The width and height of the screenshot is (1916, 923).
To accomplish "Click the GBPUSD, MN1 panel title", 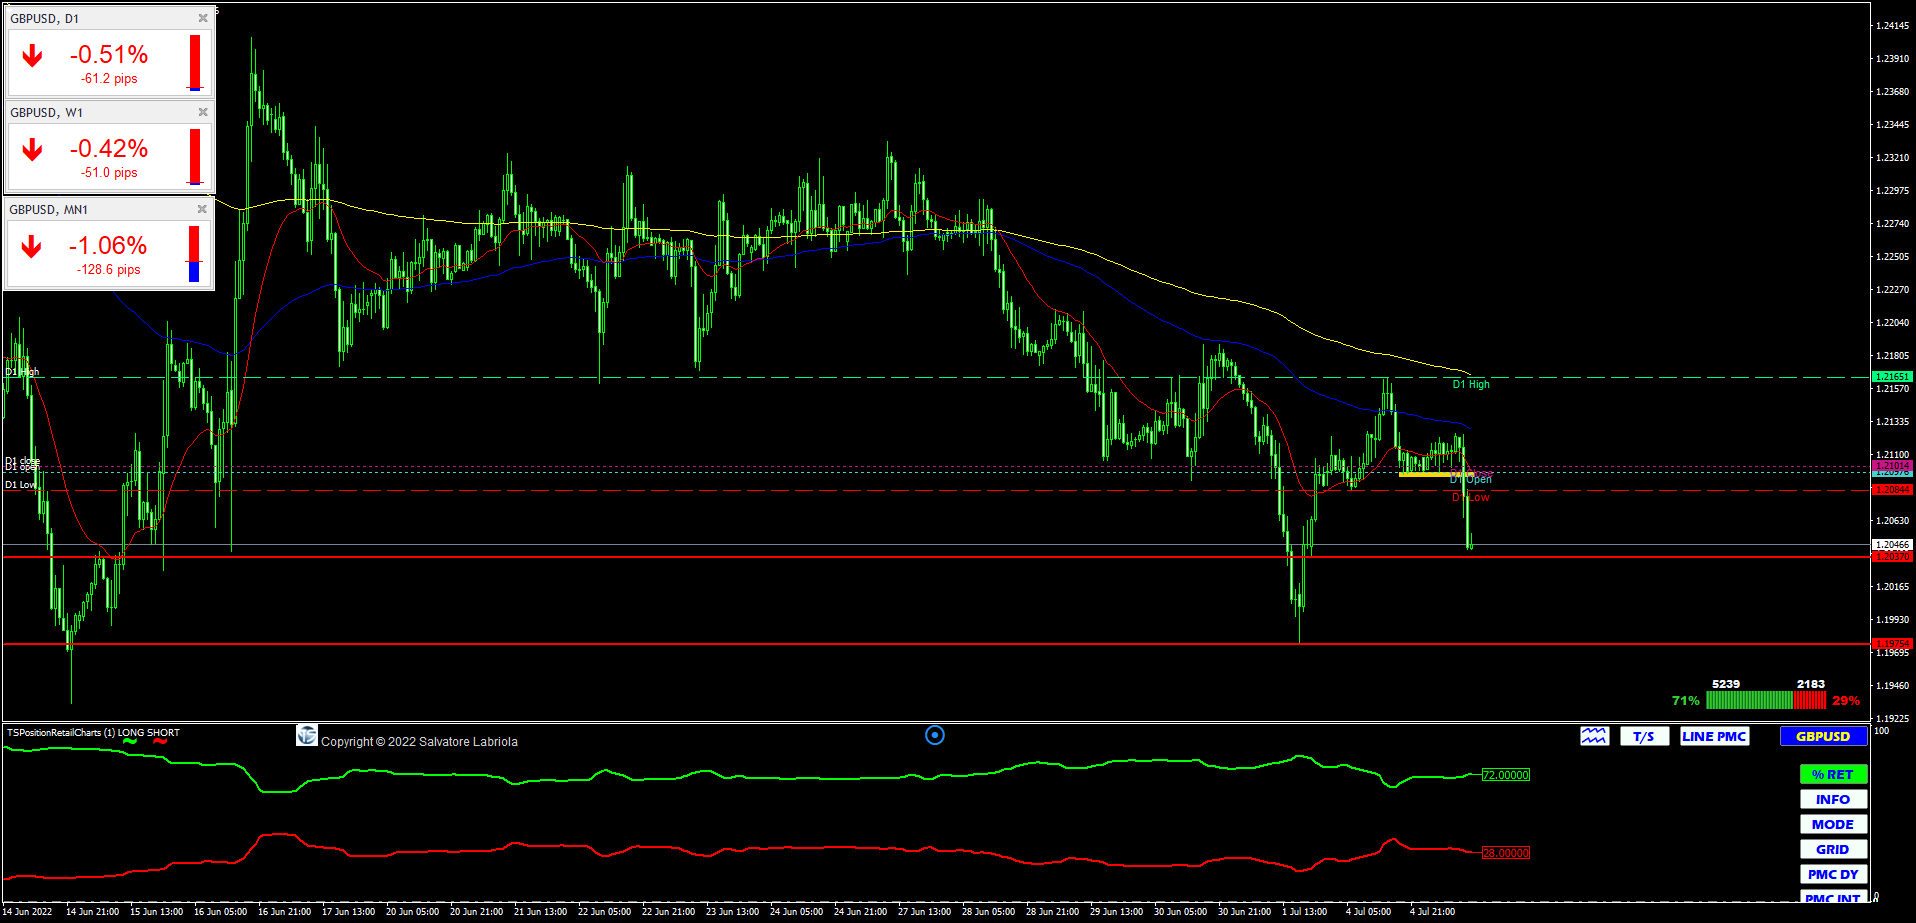I will [49, 210].
